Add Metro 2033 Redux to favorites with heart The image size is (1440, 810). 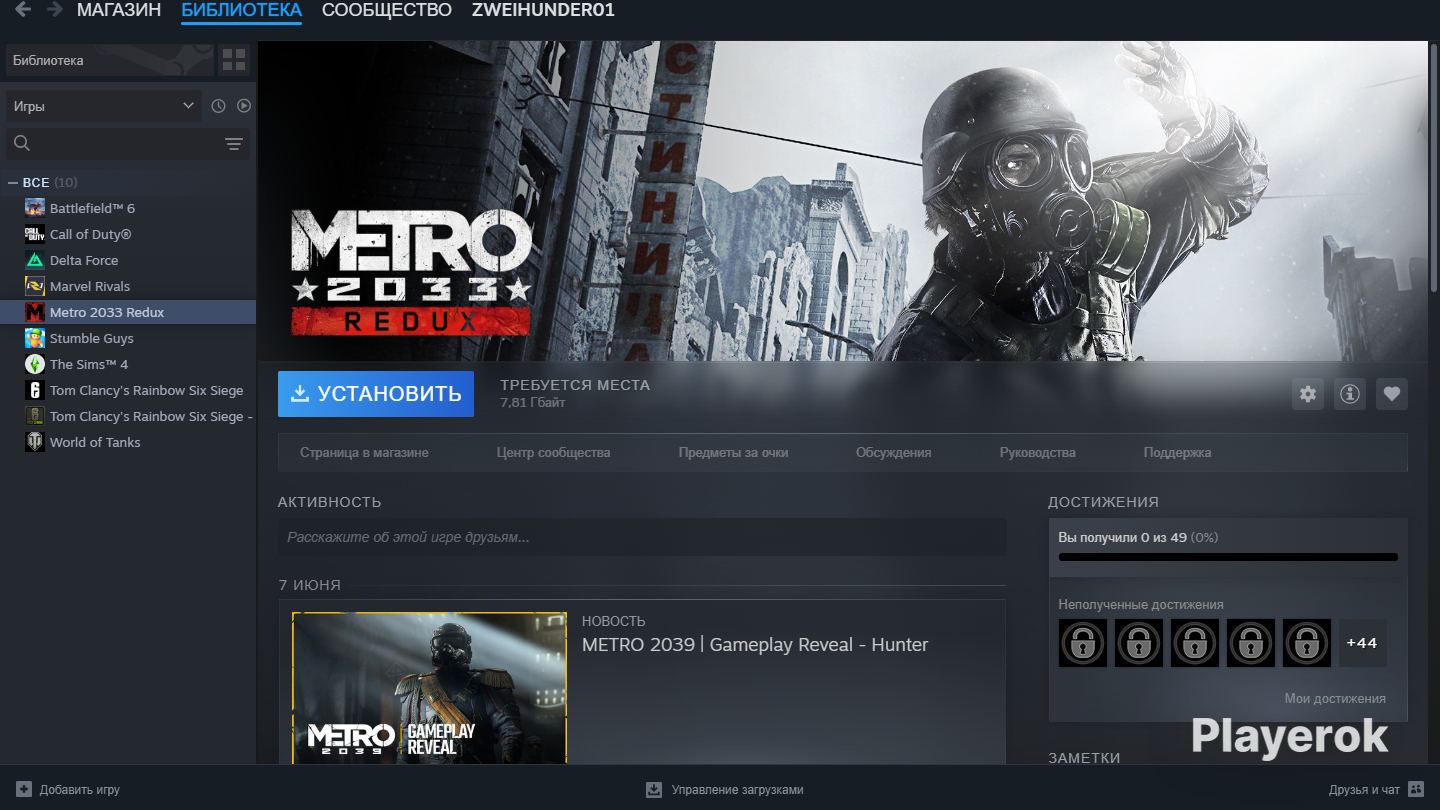pyautogui.click(x=1392, y=394)
